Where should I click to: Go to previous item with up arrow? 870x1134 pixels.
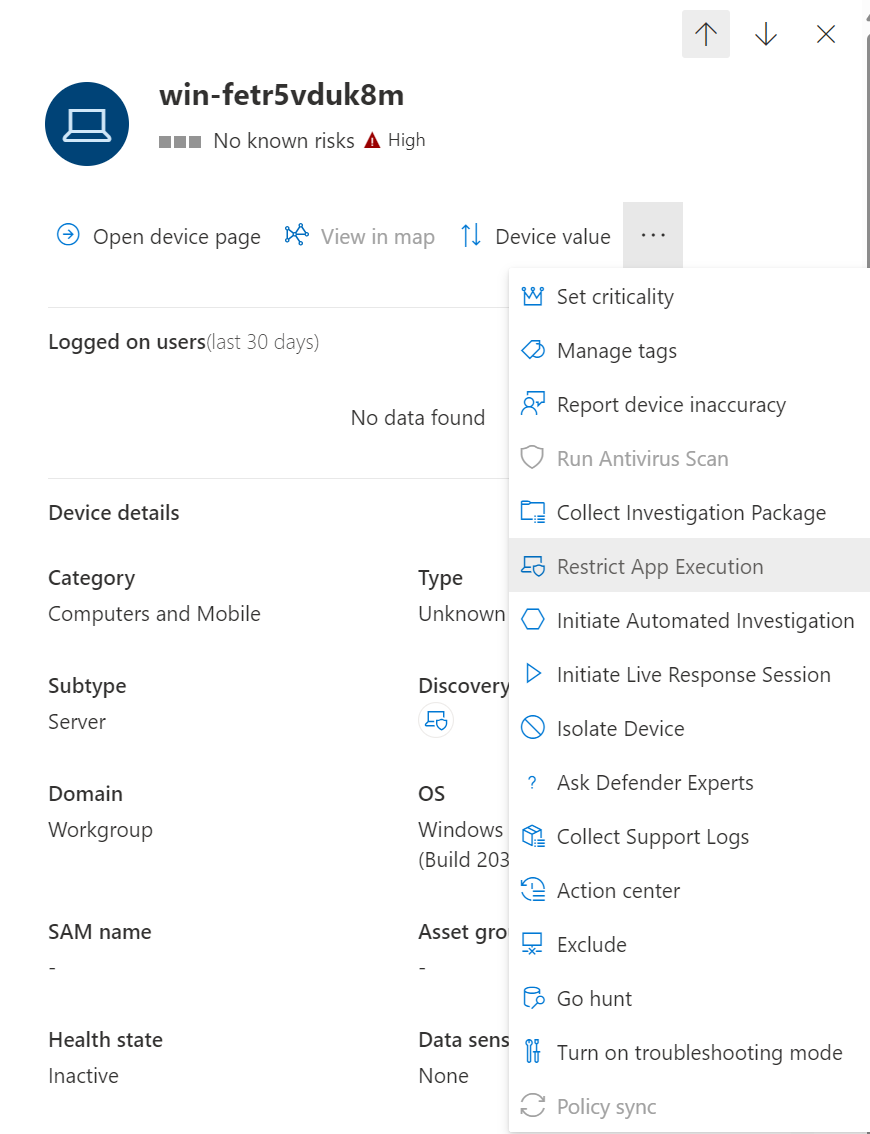coord(706,35)
